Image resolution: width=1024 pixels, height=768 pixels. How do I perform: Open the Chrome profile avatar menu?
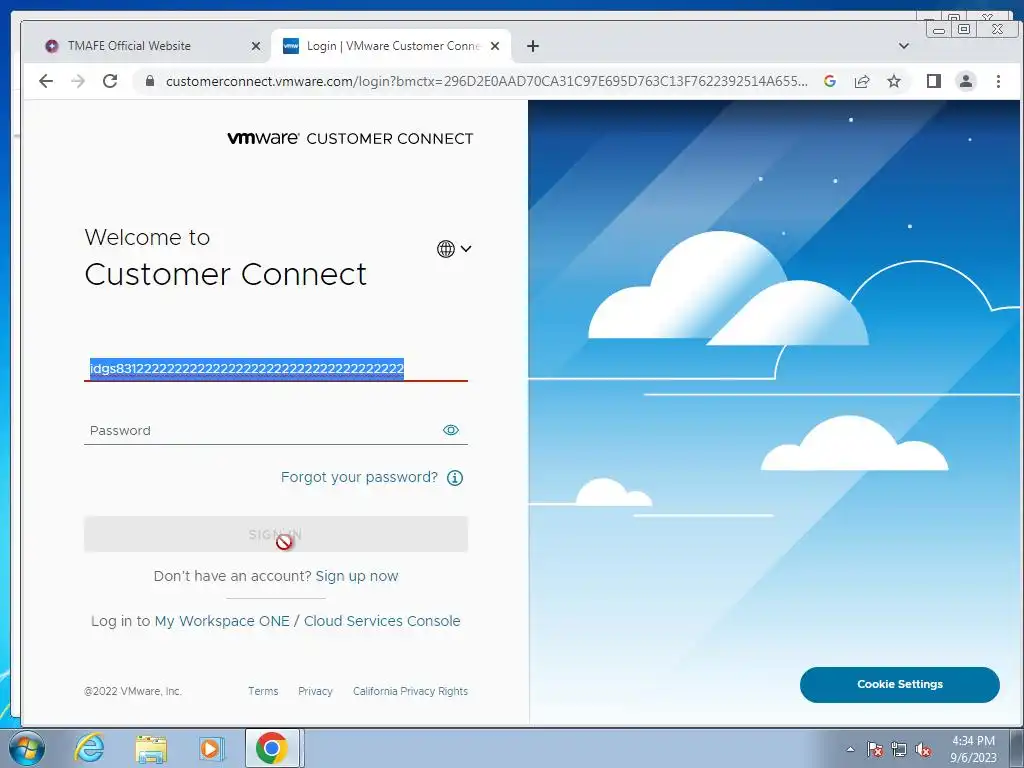[966, 81]
